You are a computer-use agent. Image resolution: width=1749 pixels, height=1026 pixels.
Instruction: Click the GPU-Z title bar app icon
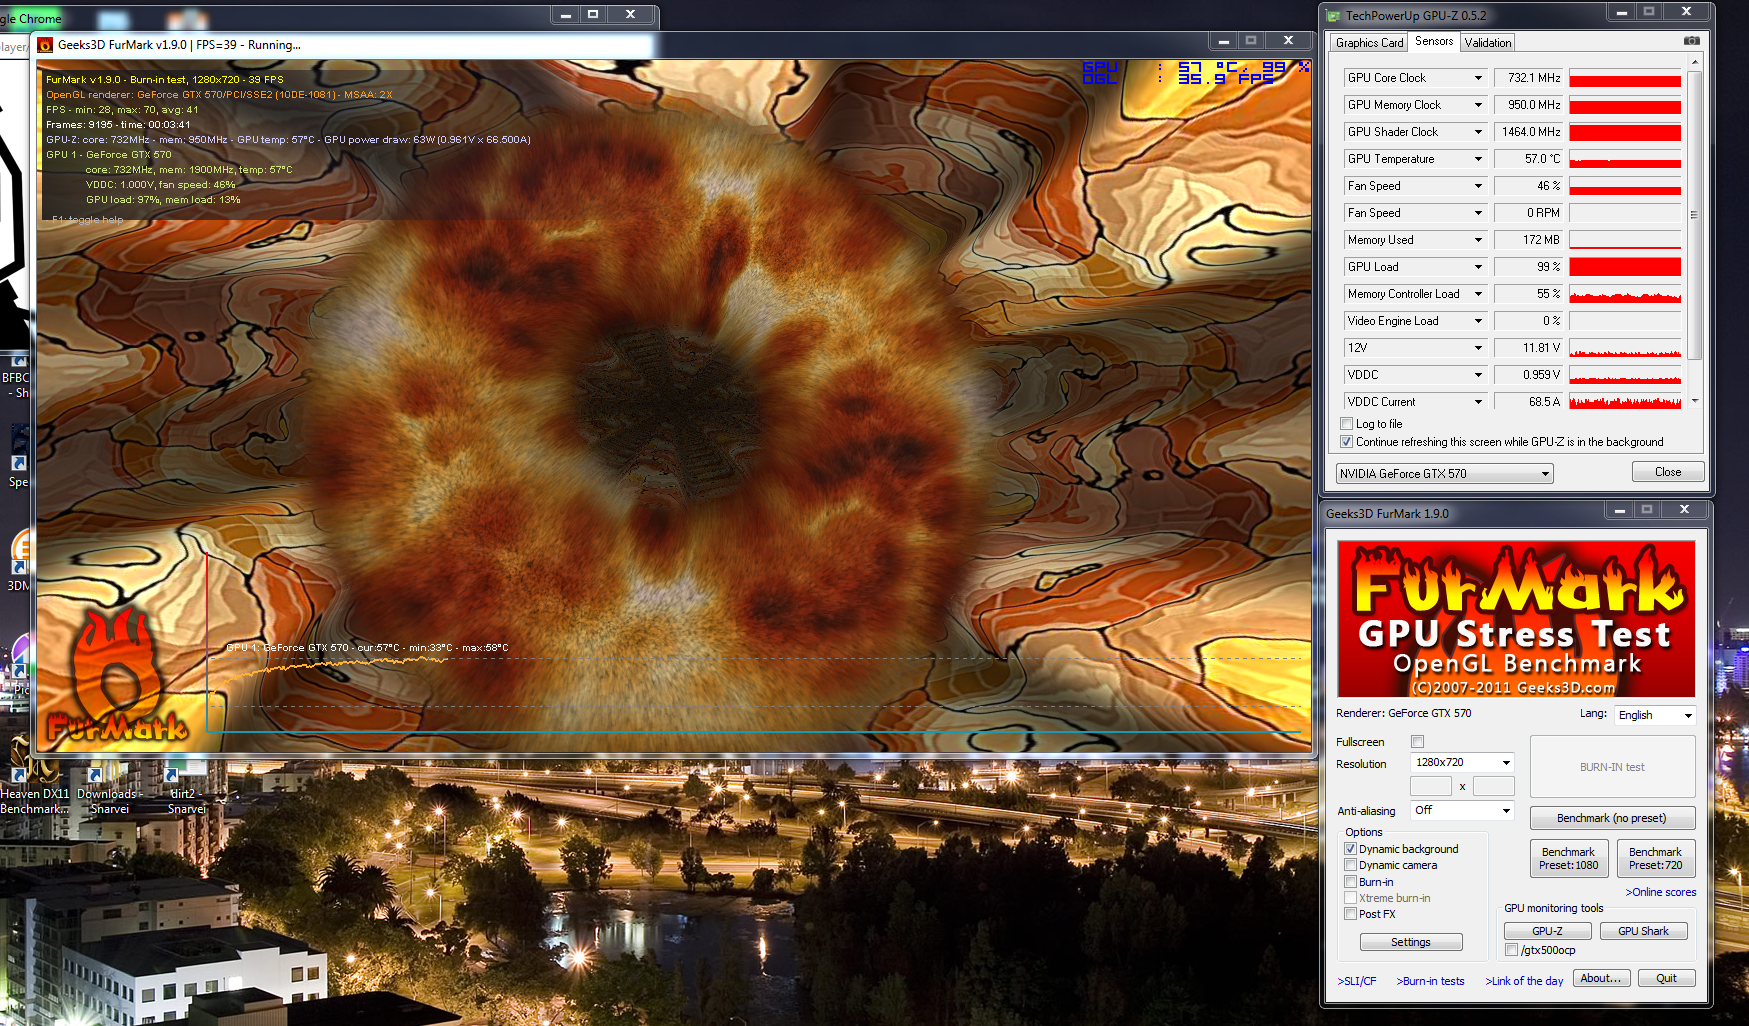click(x=1332, y=16)
